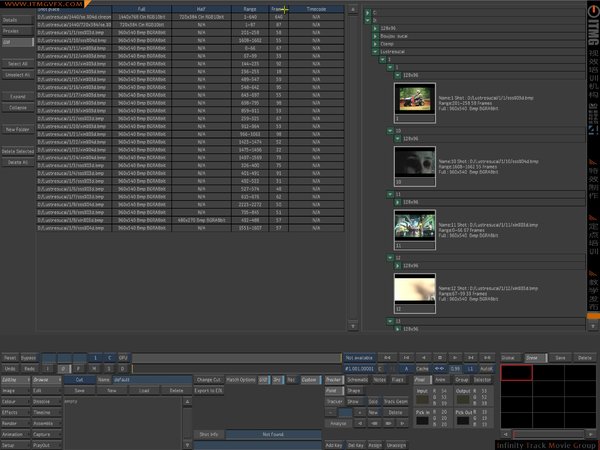Open the Browse tab

tap(46, 380)
